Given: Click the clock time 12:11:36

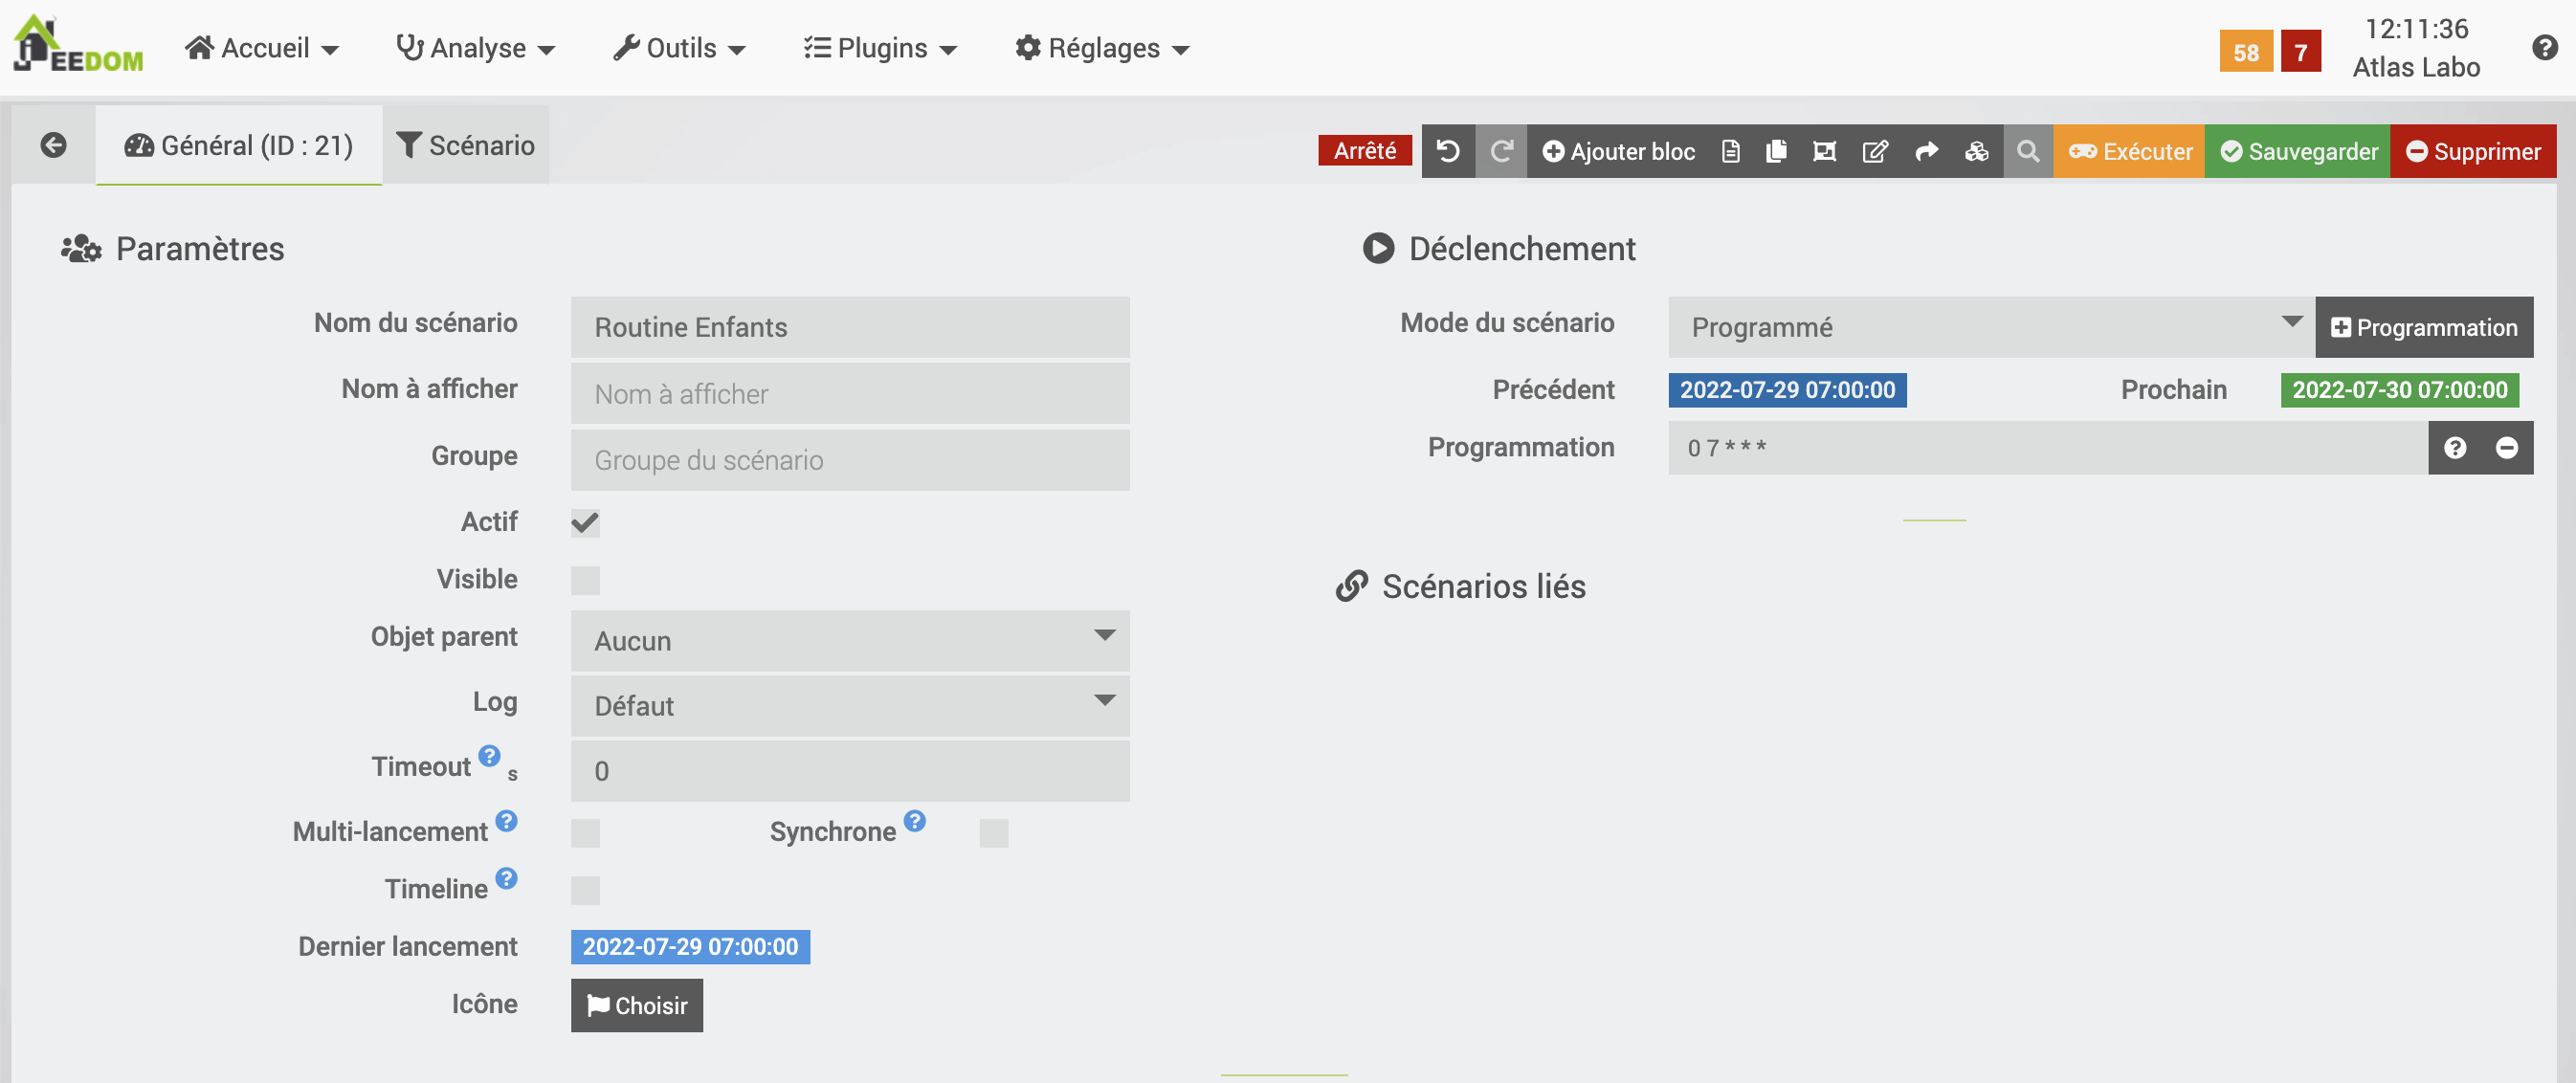Looking at the screenshot, I should 2416,28.
